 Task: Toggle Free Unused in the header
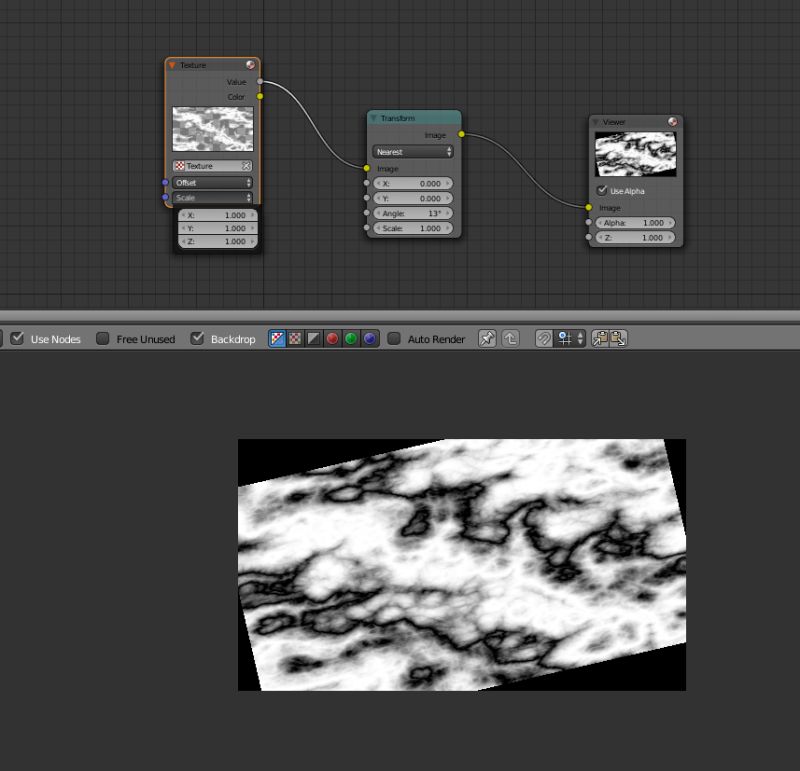click(103, 339)
